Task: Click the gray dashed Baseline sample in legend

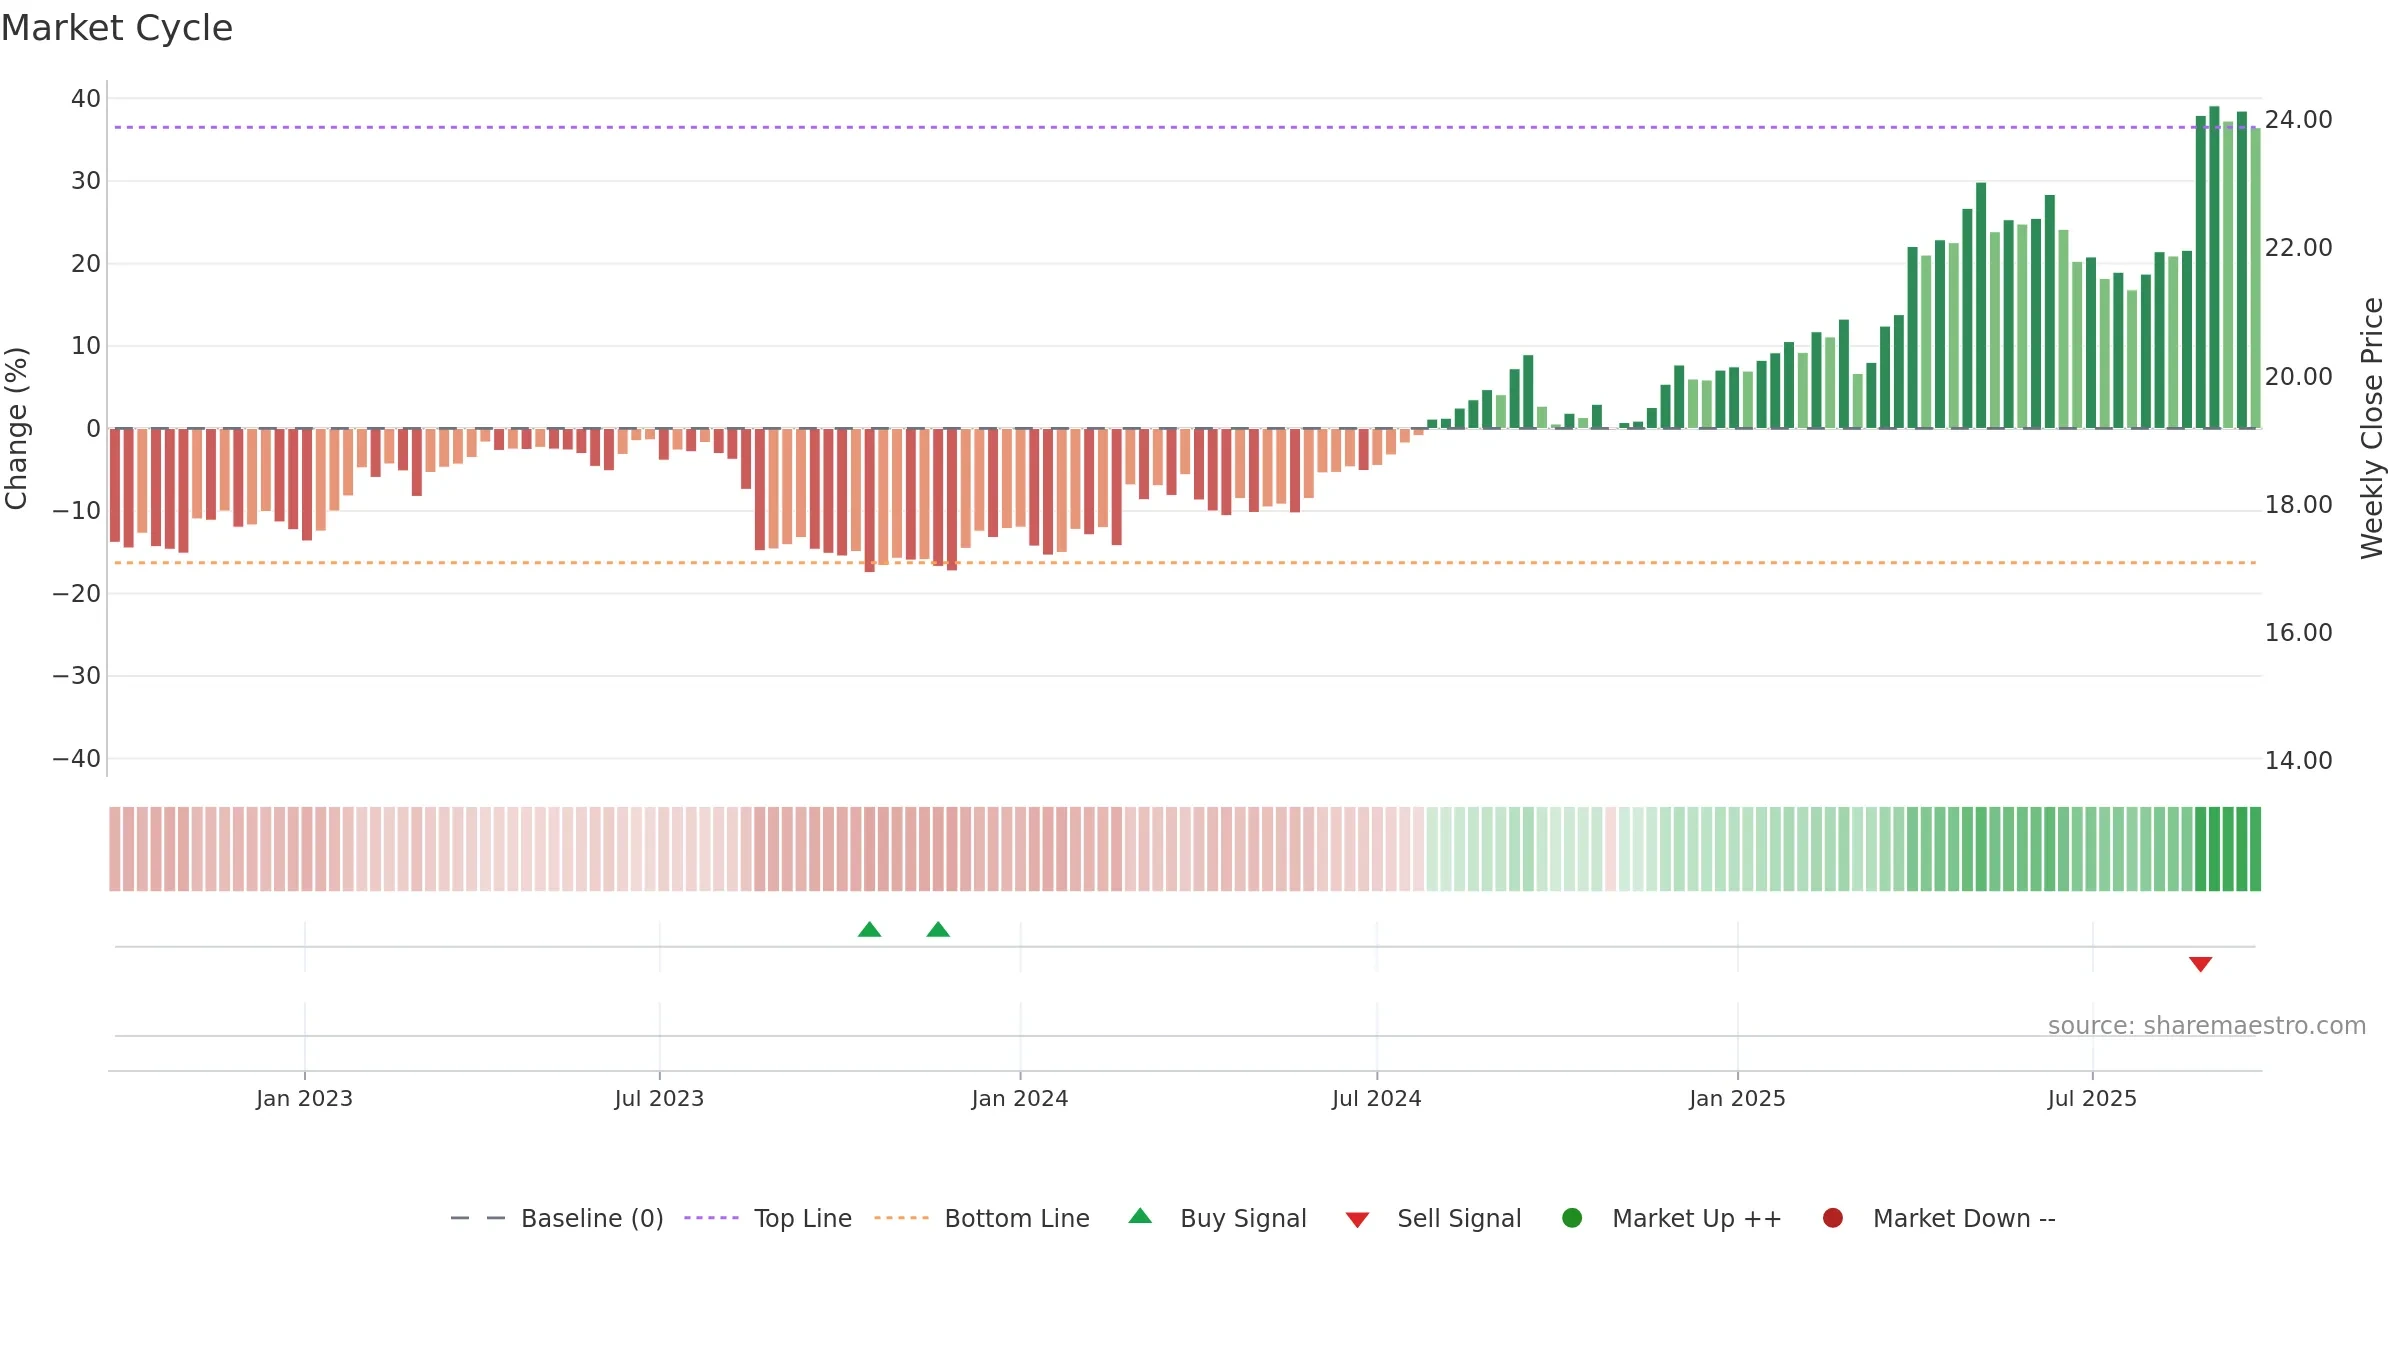Action: [478, 1218]
